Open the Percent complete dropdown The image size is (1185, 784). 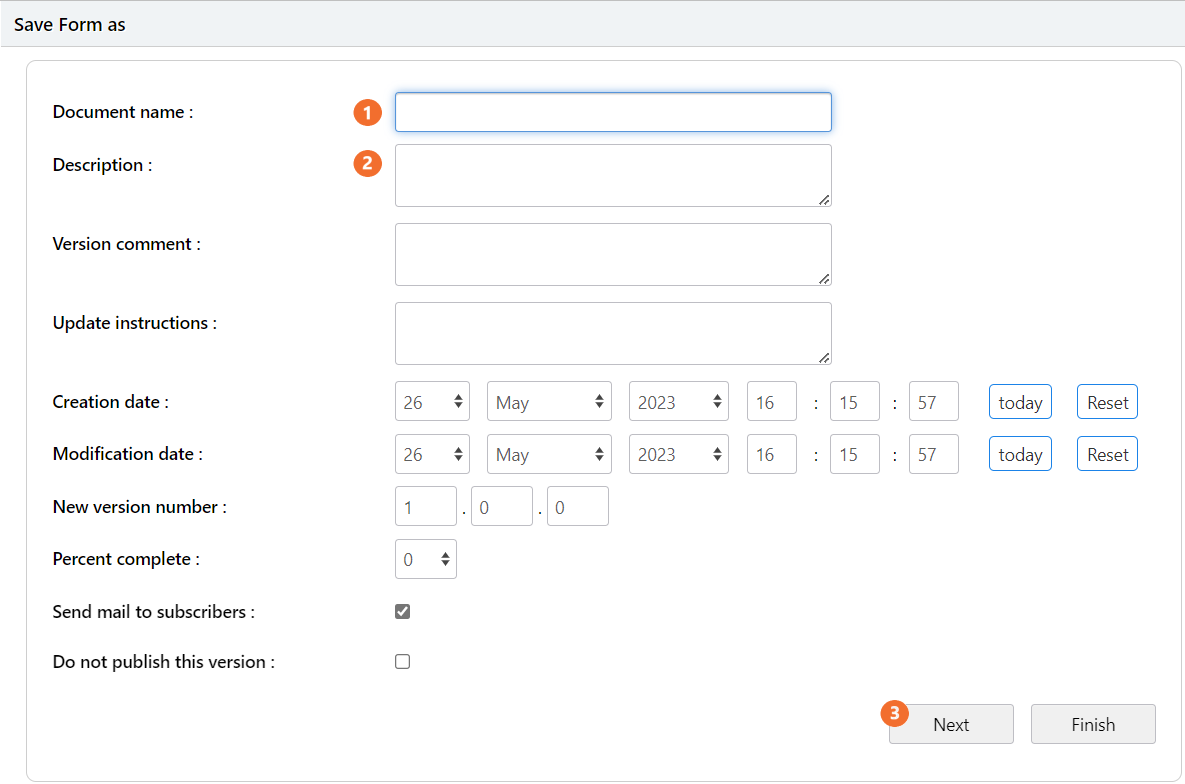tap(425, 558)
